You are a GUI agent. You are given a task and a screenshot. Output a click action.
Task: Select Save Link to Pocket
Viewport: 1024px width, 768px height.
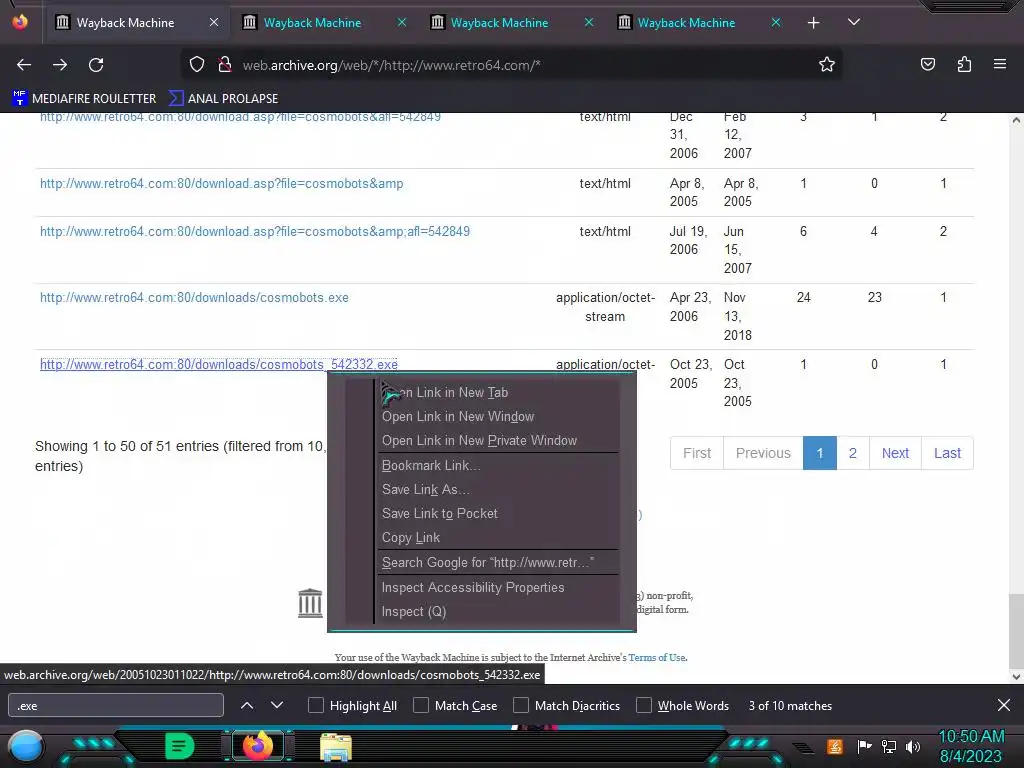tap(497, 514)
